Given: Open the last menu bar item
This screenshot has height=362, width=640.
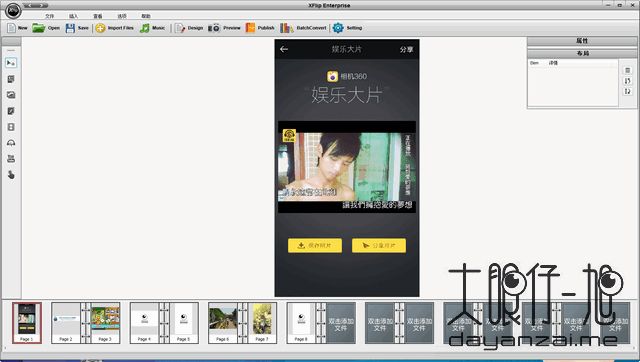Looking at the screenshot, I should 146,16.
